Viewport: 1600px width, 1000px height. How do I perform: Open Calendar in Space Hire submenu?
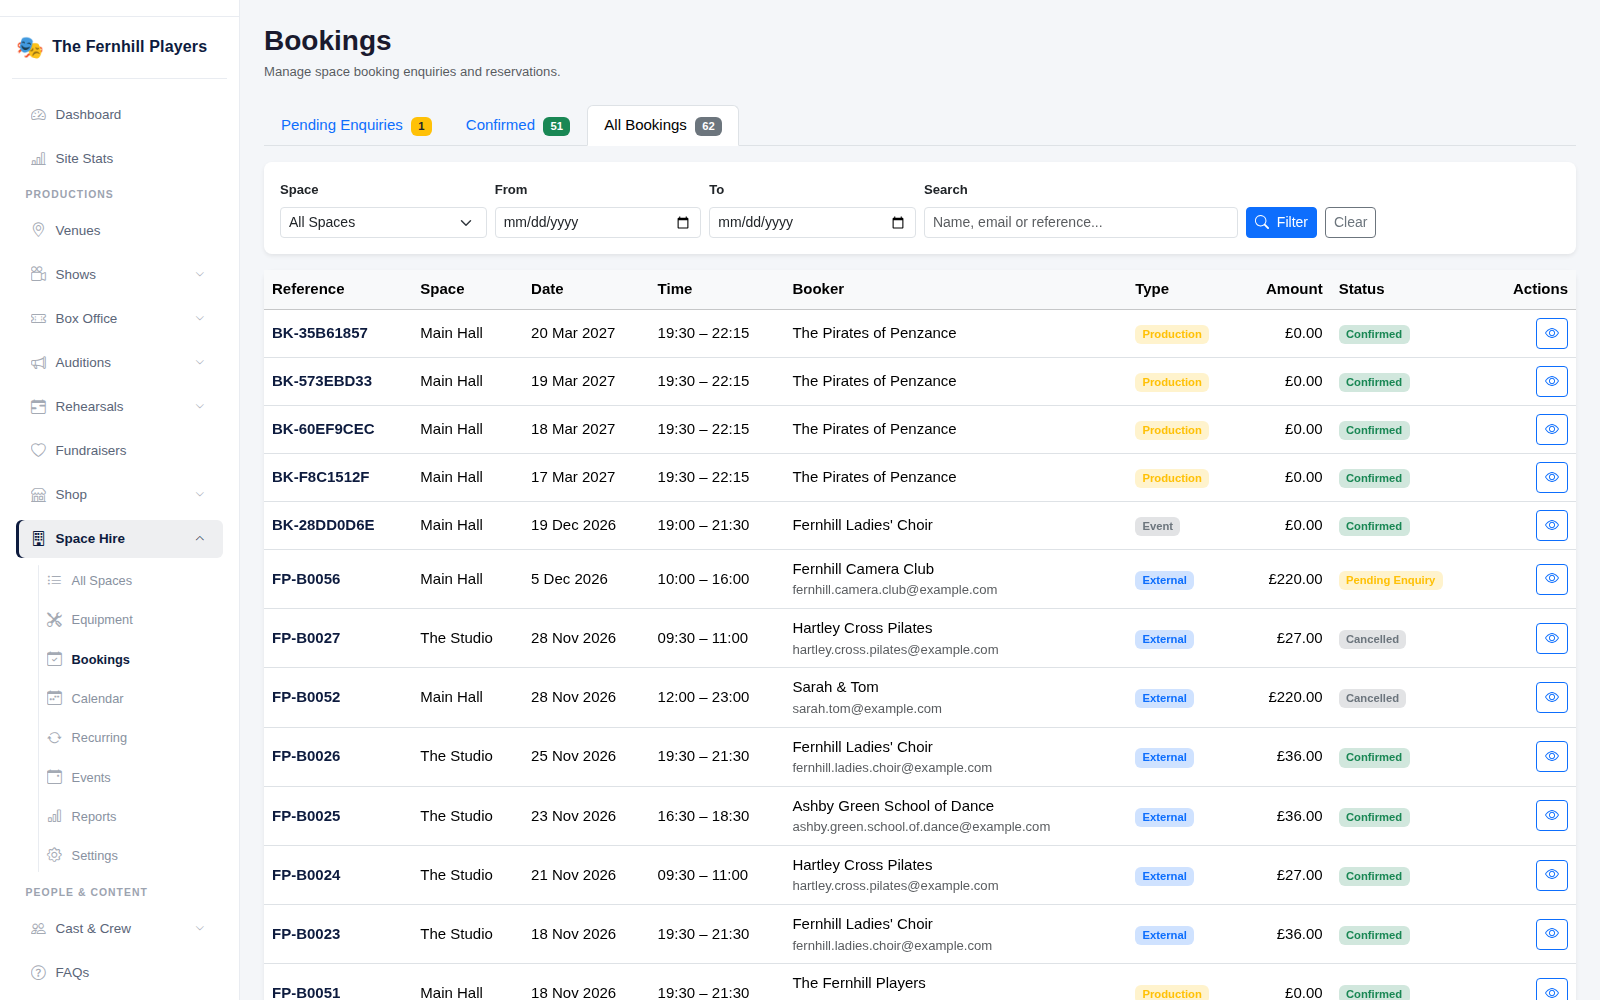pyautogui.click(x=97, y=699)
